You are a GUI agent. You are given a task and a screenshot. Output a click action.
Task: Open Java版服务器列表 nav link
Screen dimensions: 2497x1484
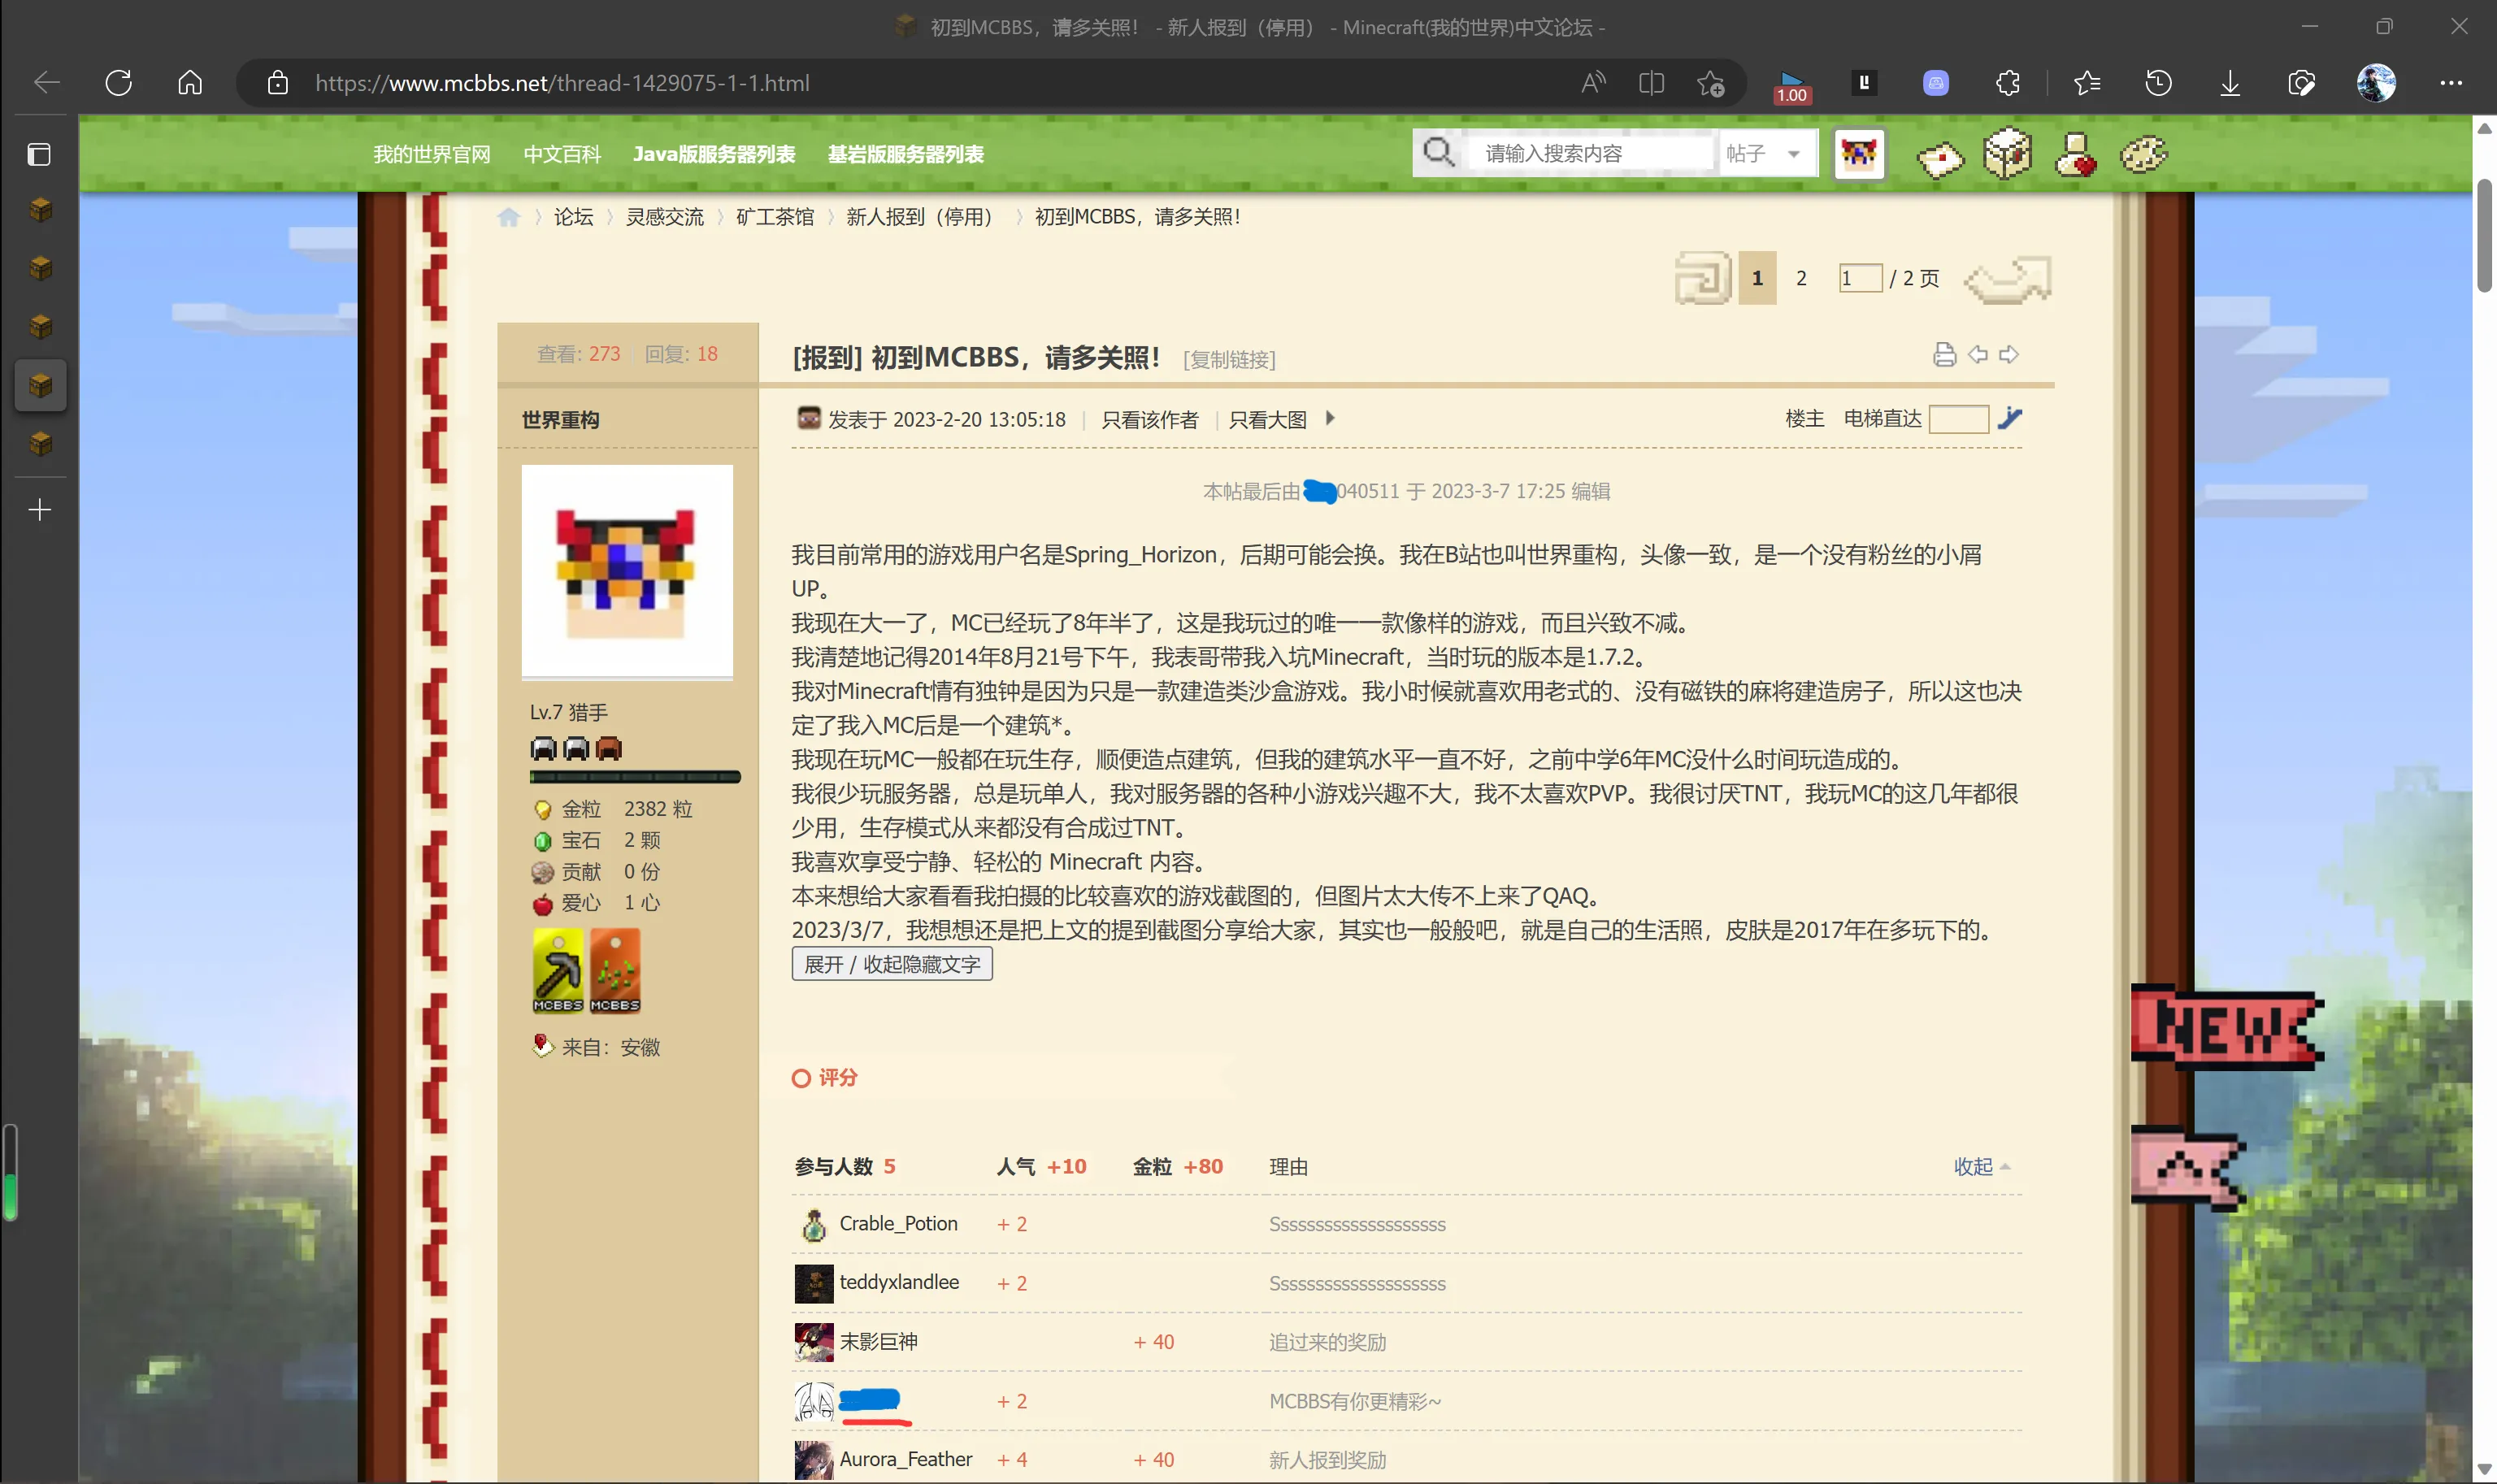(714, 154)
